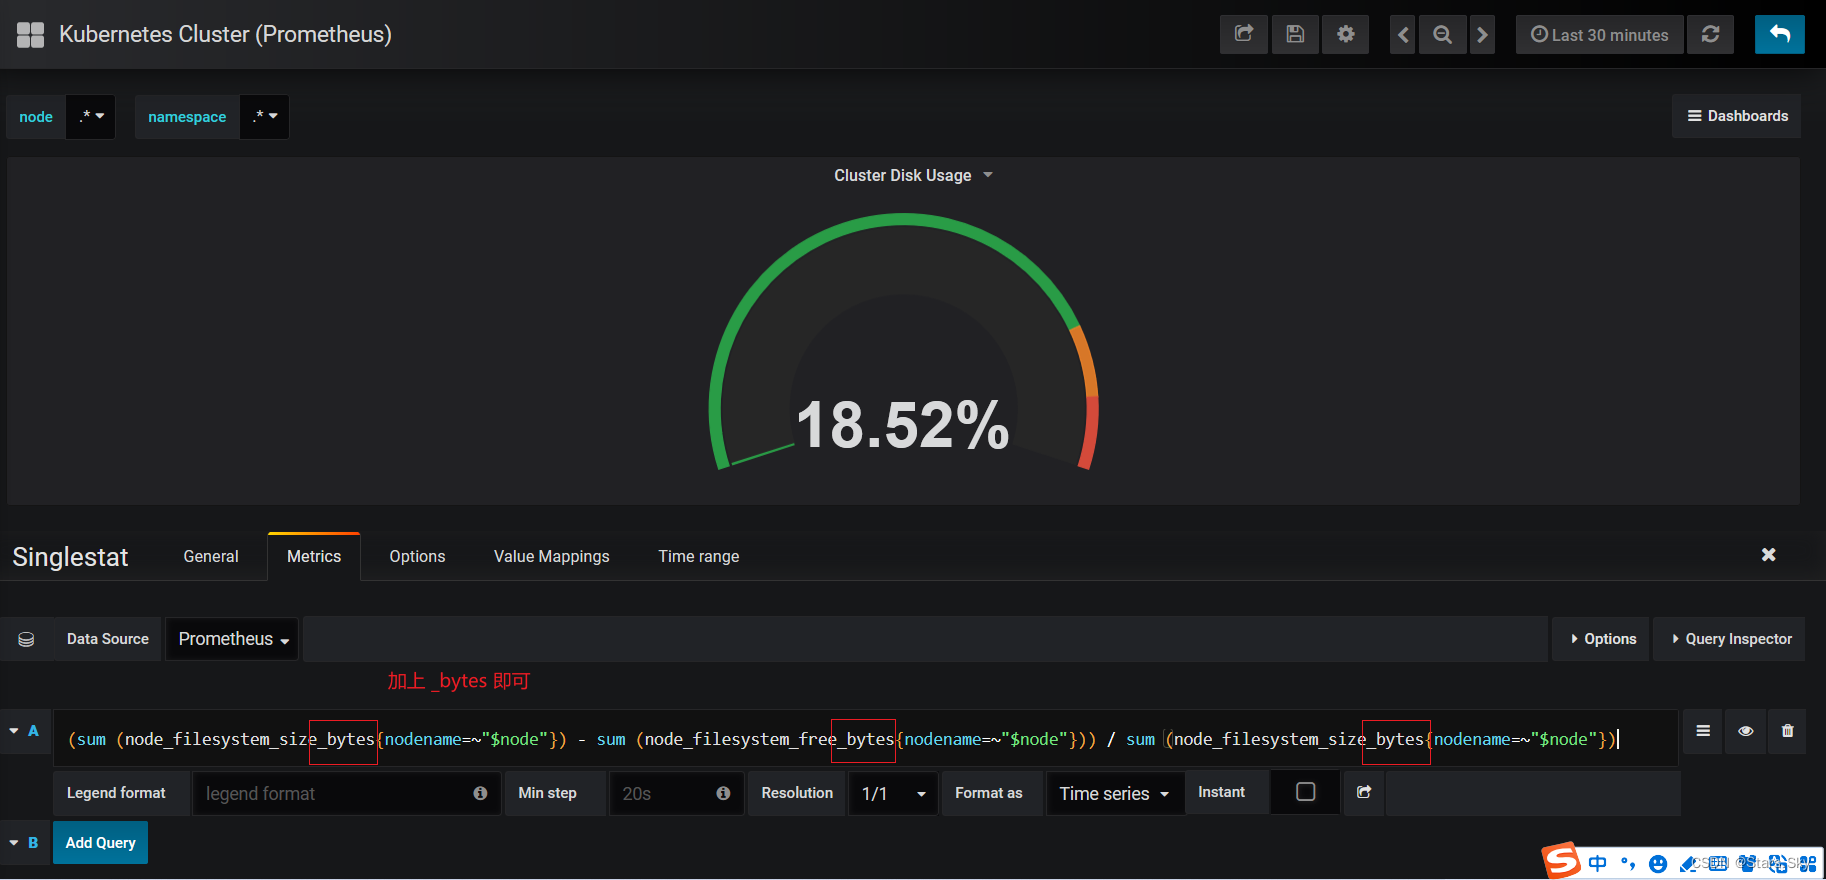Open dashboard settings gear icon
Screen dimensions: 1826x880
(x=1346, y=34)
